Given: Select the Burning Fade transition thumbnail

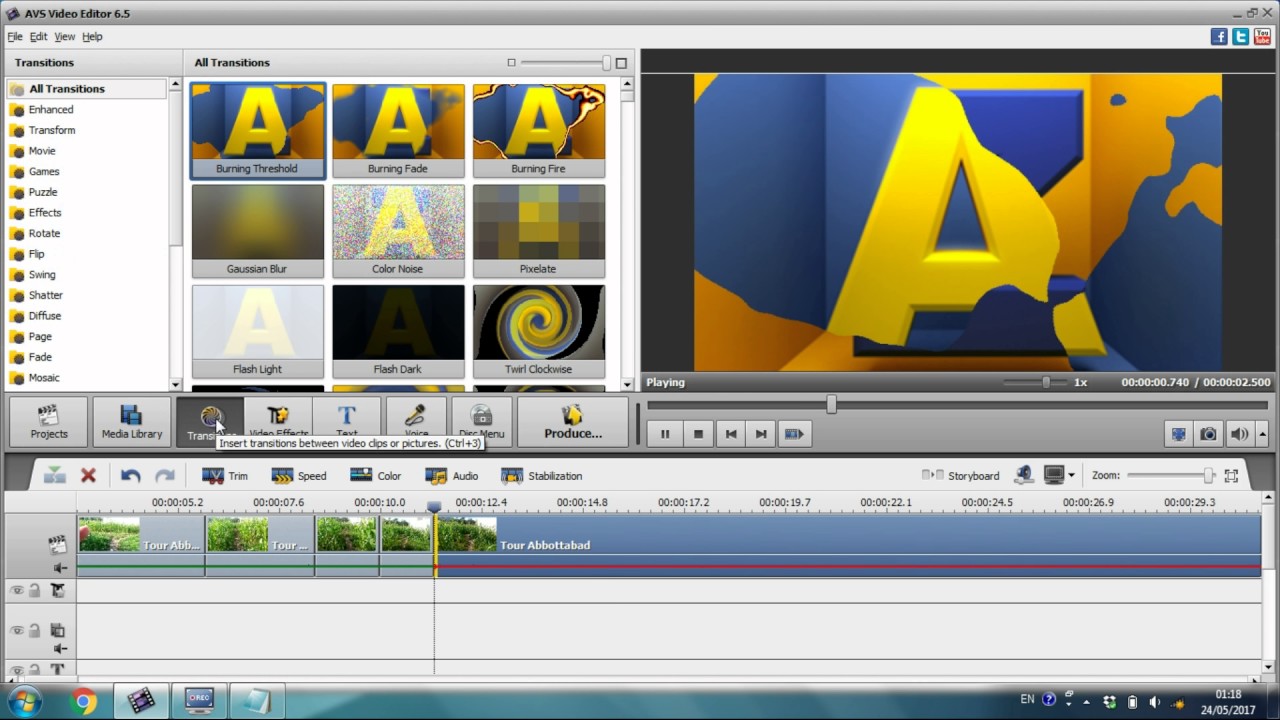Looking at the screenshot, I should pyautogui.click(x=398, y=130).
